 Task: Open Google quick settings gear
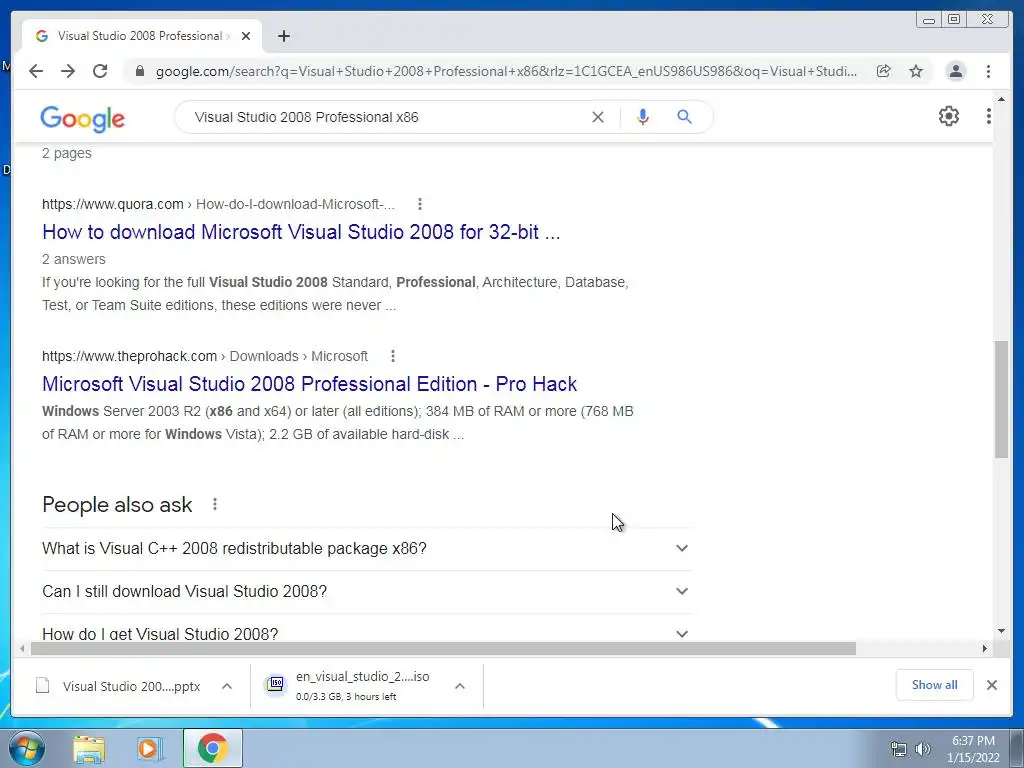pos(948,116)
